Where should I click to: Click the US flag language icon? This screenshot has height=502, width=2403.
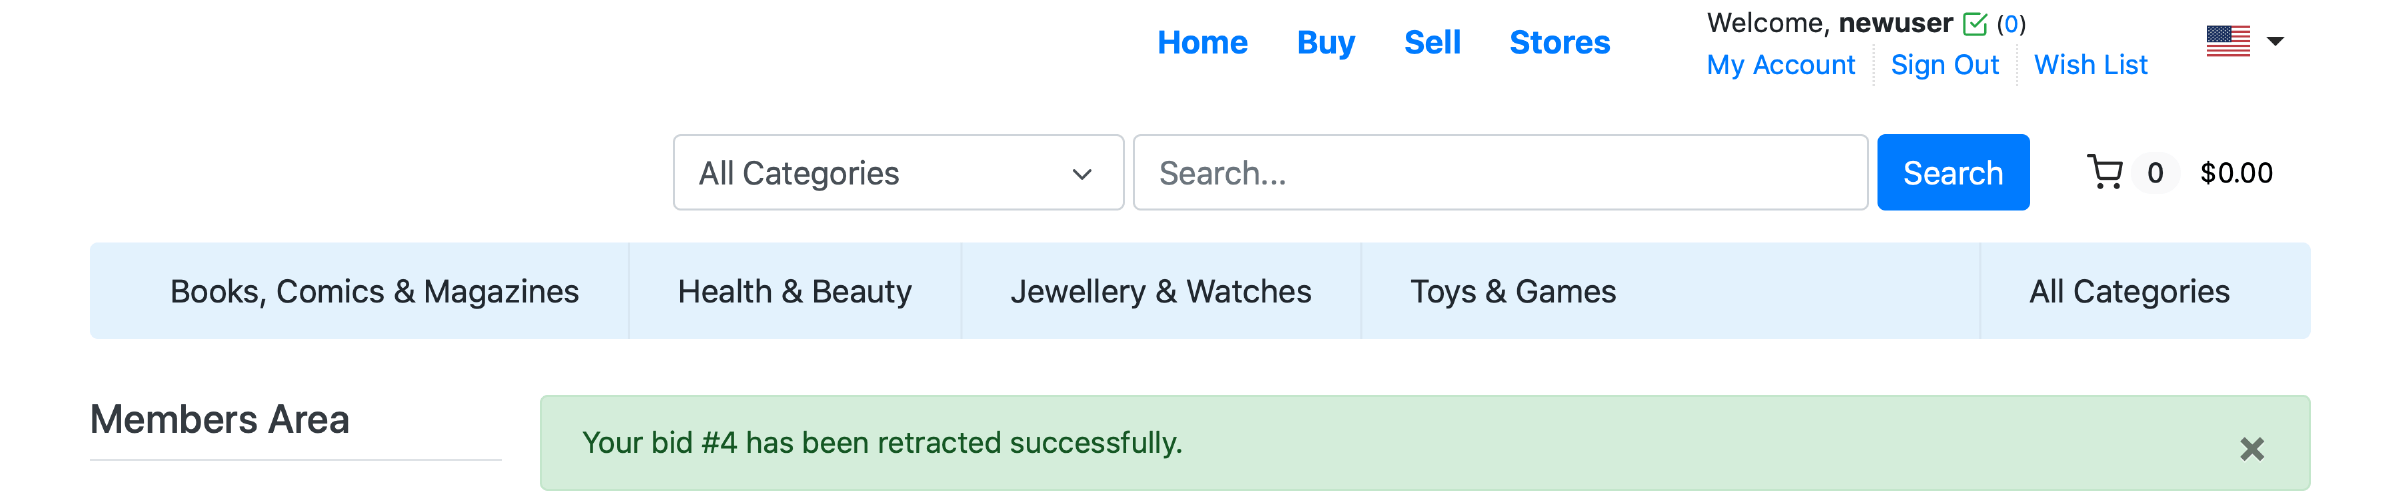2228,42
